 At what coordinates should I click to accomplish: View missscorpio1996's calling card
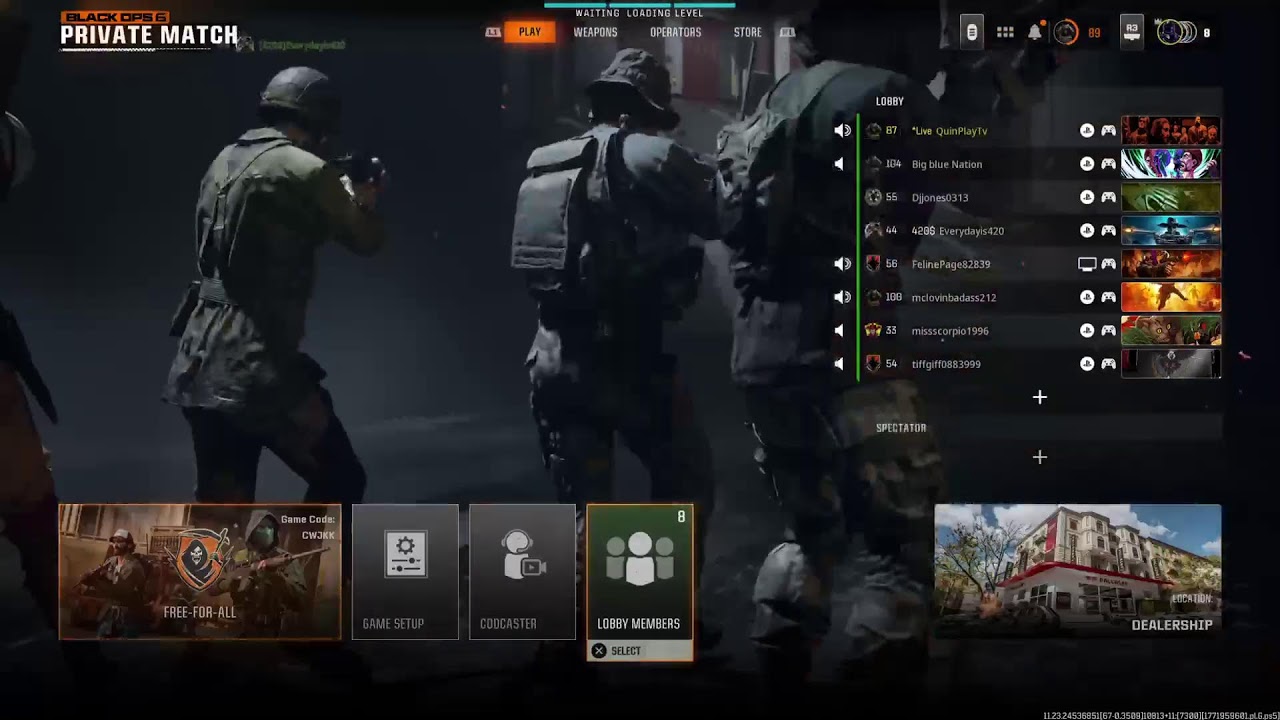(x=1171, y=331)
